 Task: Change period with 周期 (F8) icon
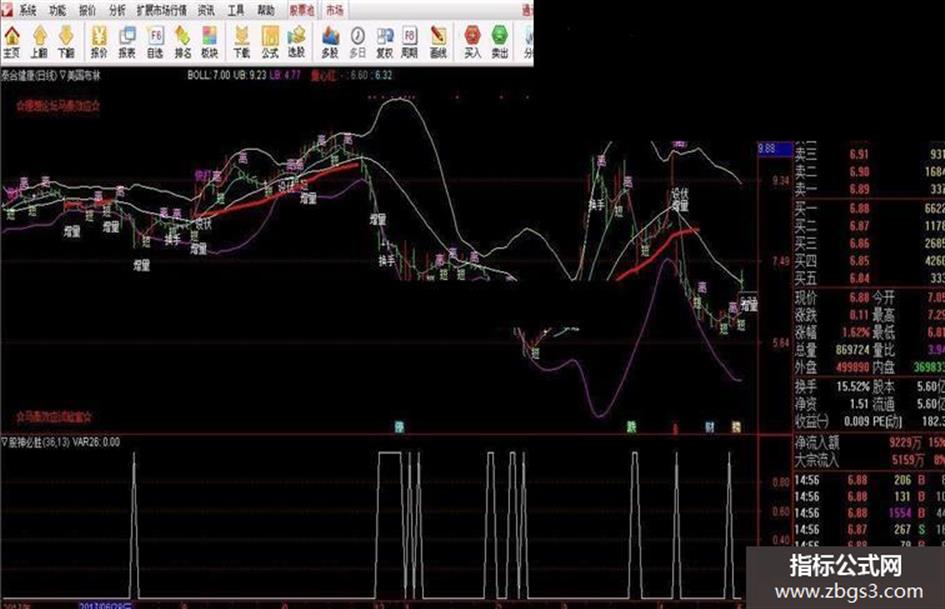pyautogui.click(x=410, y=42)
